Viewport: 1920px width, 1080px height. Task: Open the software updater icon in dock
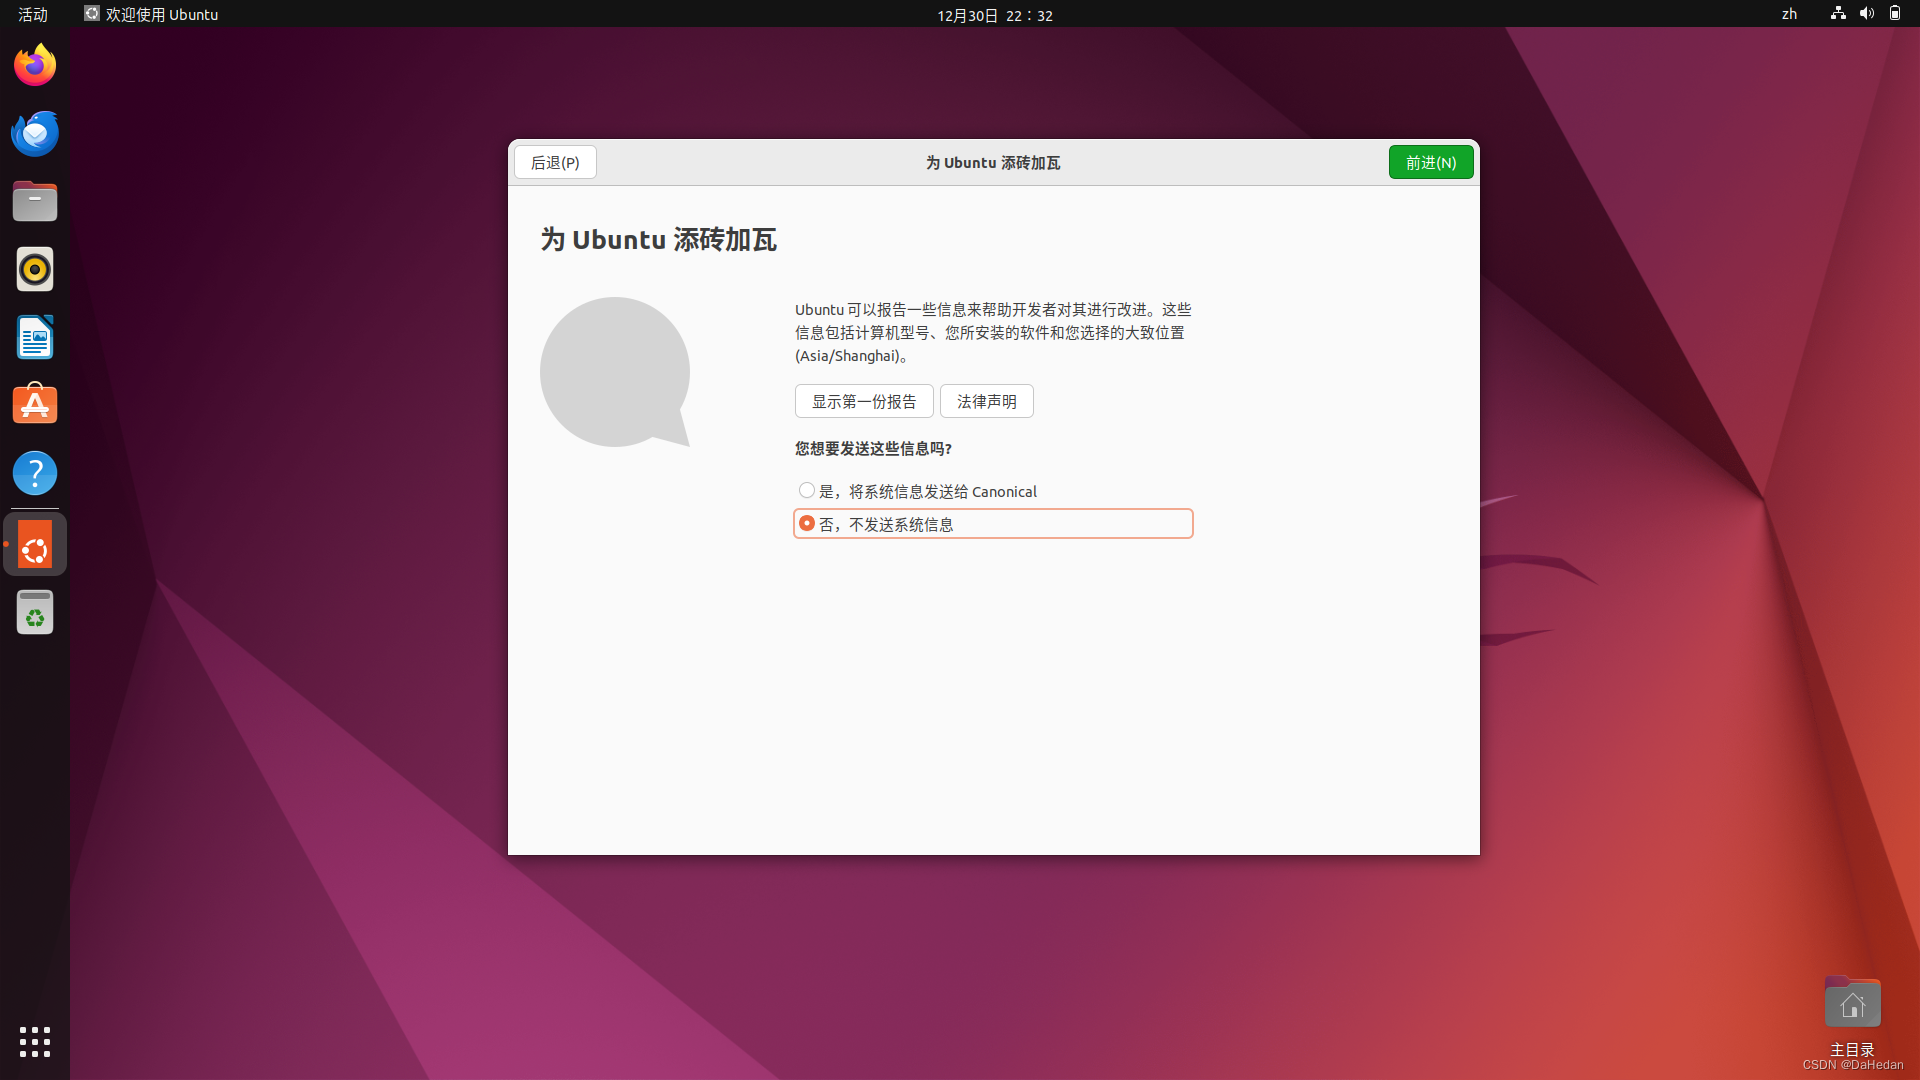[34, 612]
